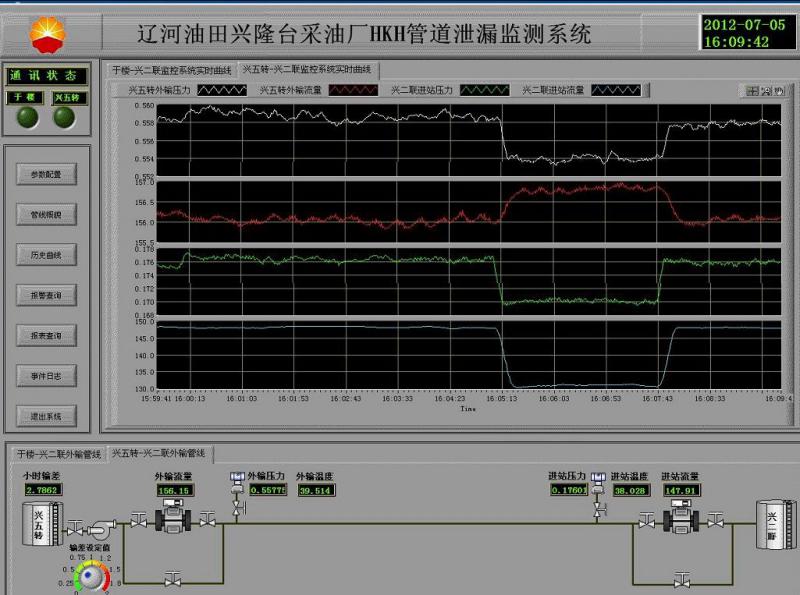Viewport: 800px width, 595px height.
Task: Click the 外输压力 value 0.55775
Action: pyautogui.click(x=268, y=490)
